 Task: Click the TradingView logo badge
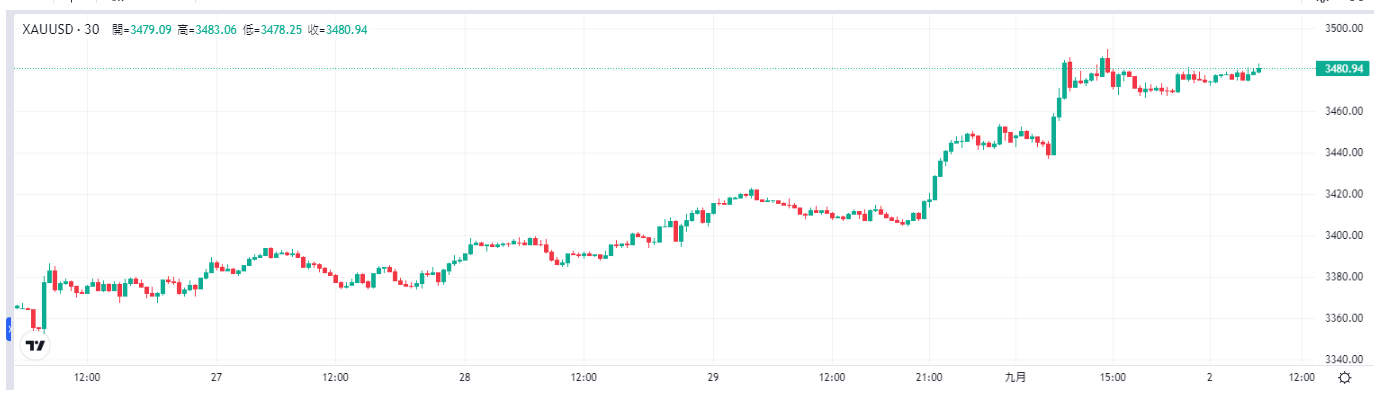(x=35, y=345)
